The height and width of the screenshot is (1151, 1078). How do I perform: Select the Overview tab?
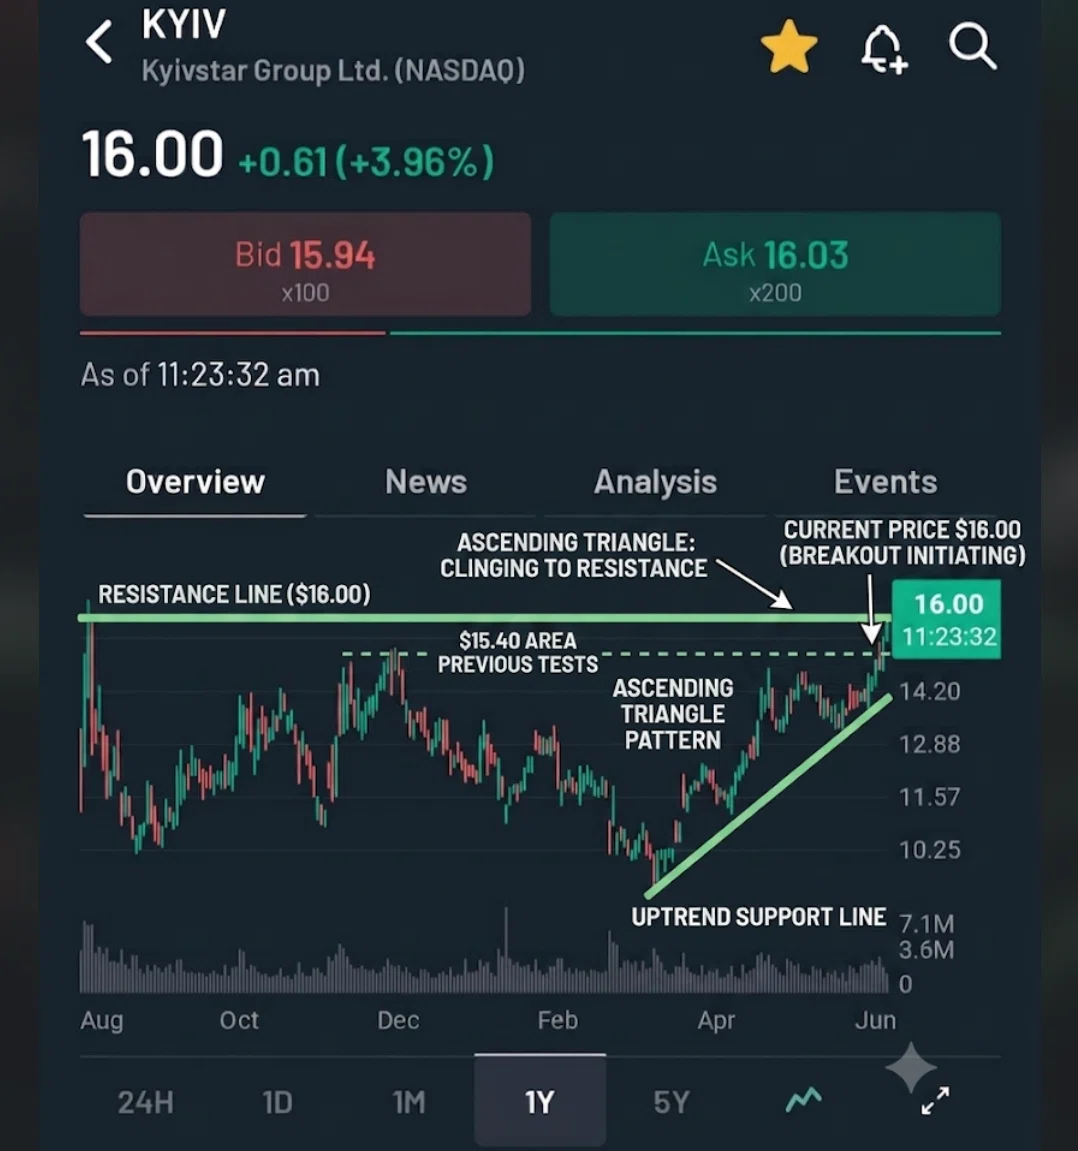coord(195,482)
